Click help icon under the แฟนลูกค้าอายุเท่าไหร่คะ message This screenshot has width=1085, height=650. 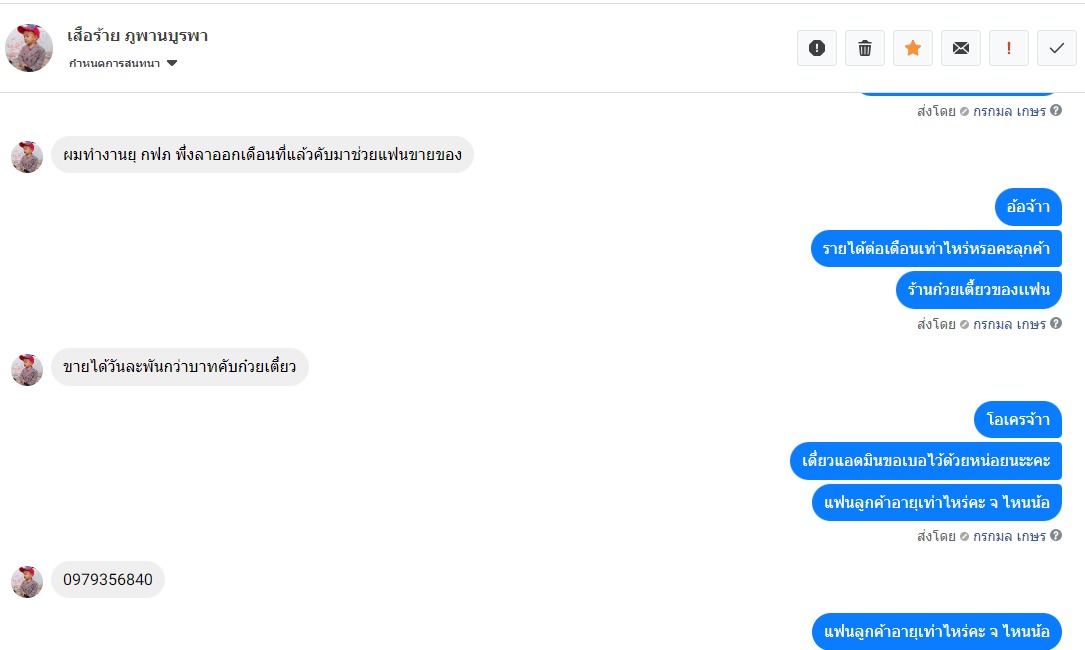1056,536
